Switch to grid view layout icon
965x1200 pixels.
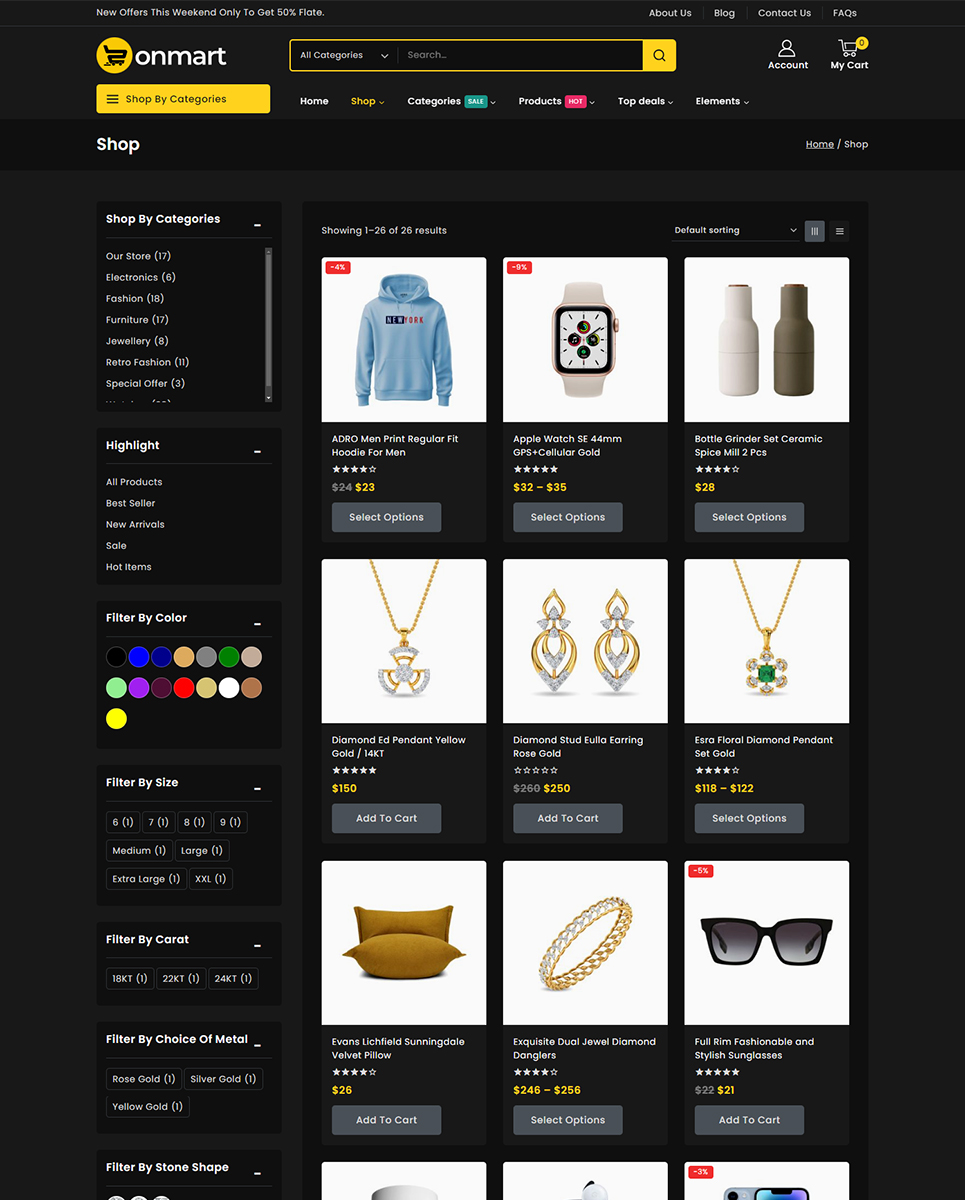[x=814, y=231]
